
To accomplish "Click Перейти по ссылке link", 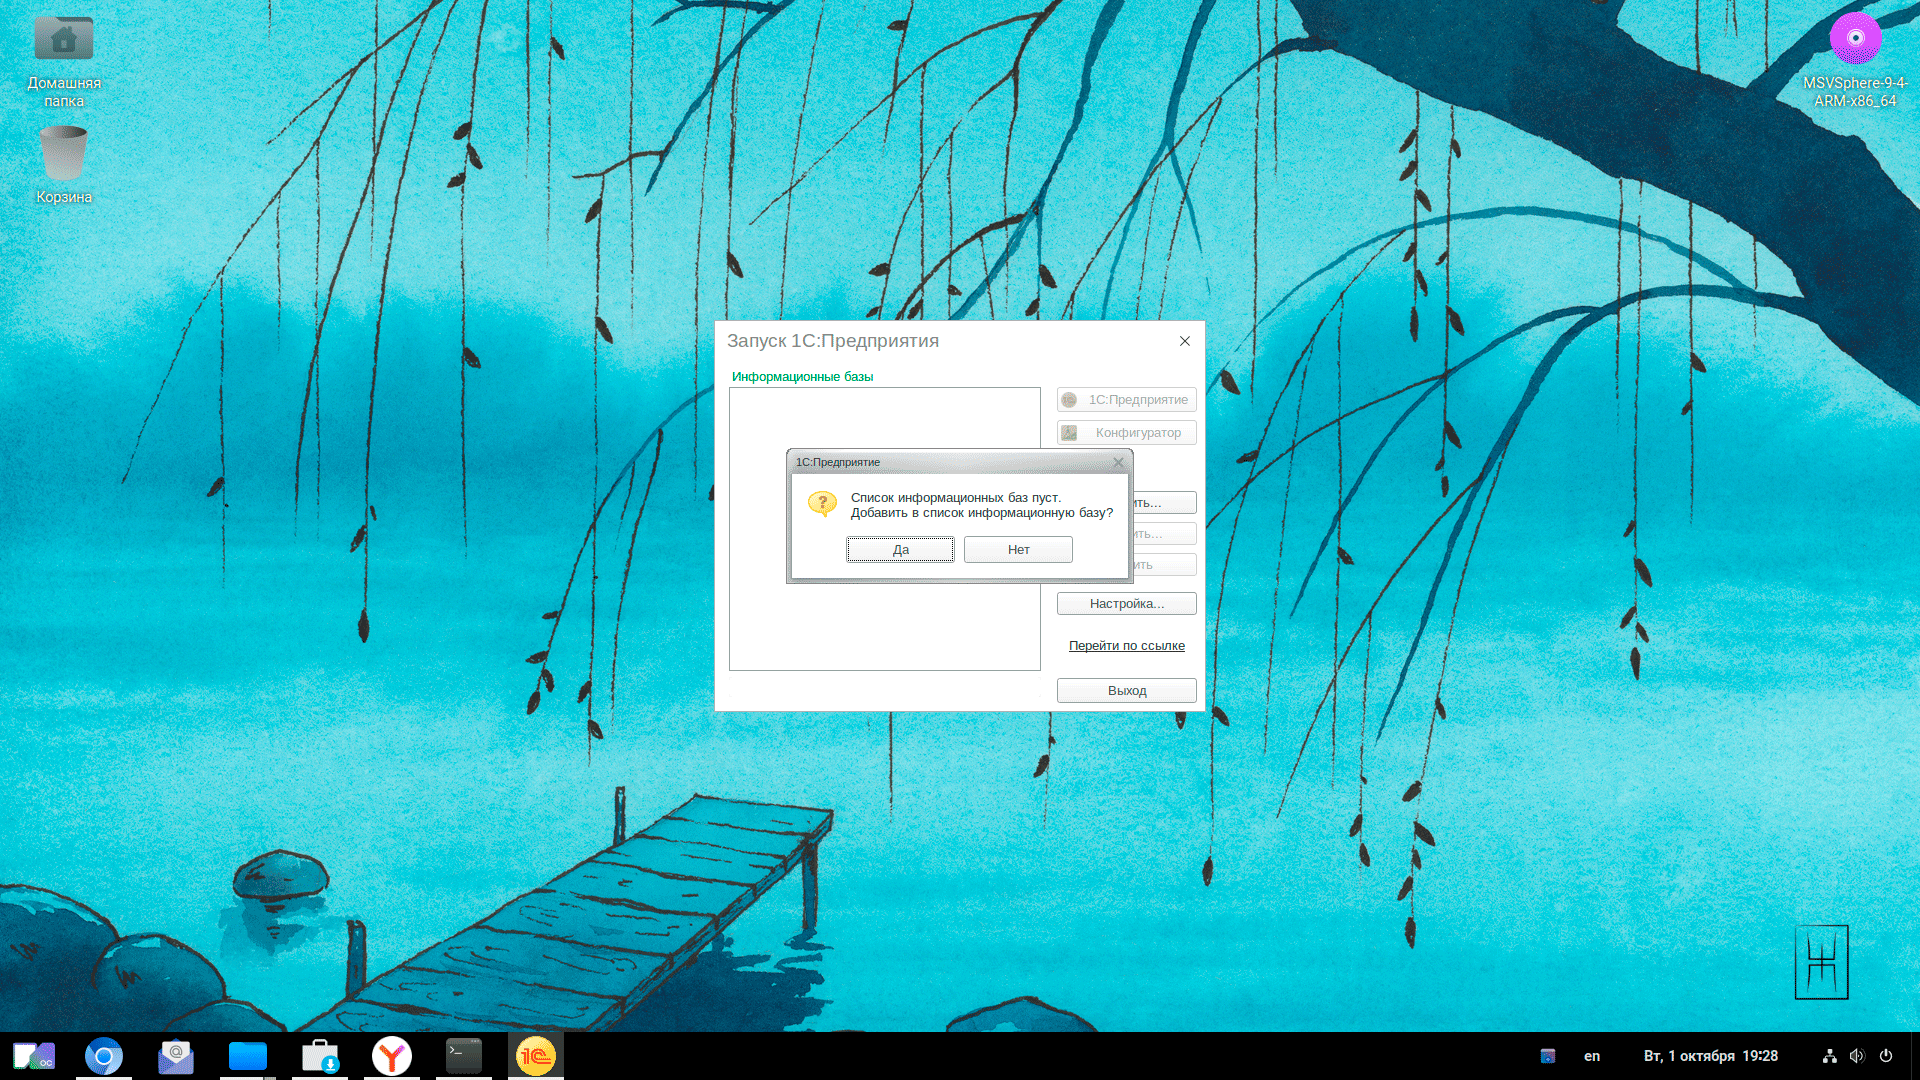I will click(1126, 646).
